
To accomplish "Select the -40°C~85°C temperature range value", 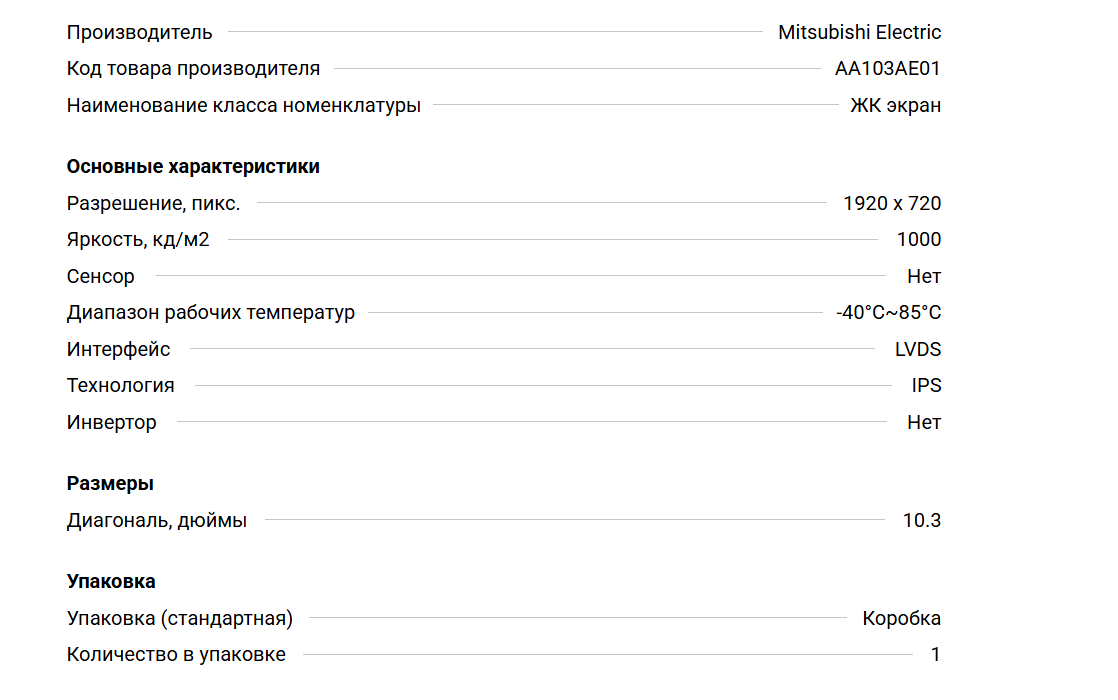I will click(x=888, y=313).
